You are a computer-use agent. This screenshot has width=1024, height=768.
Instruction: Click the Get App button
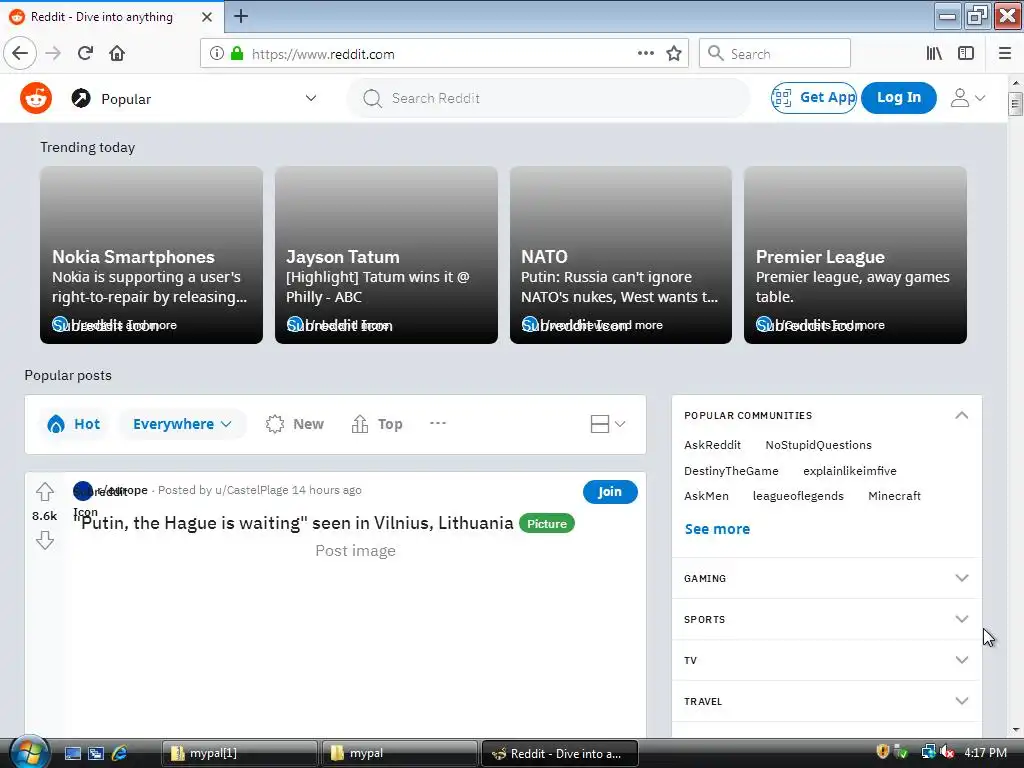click(814, 98)
